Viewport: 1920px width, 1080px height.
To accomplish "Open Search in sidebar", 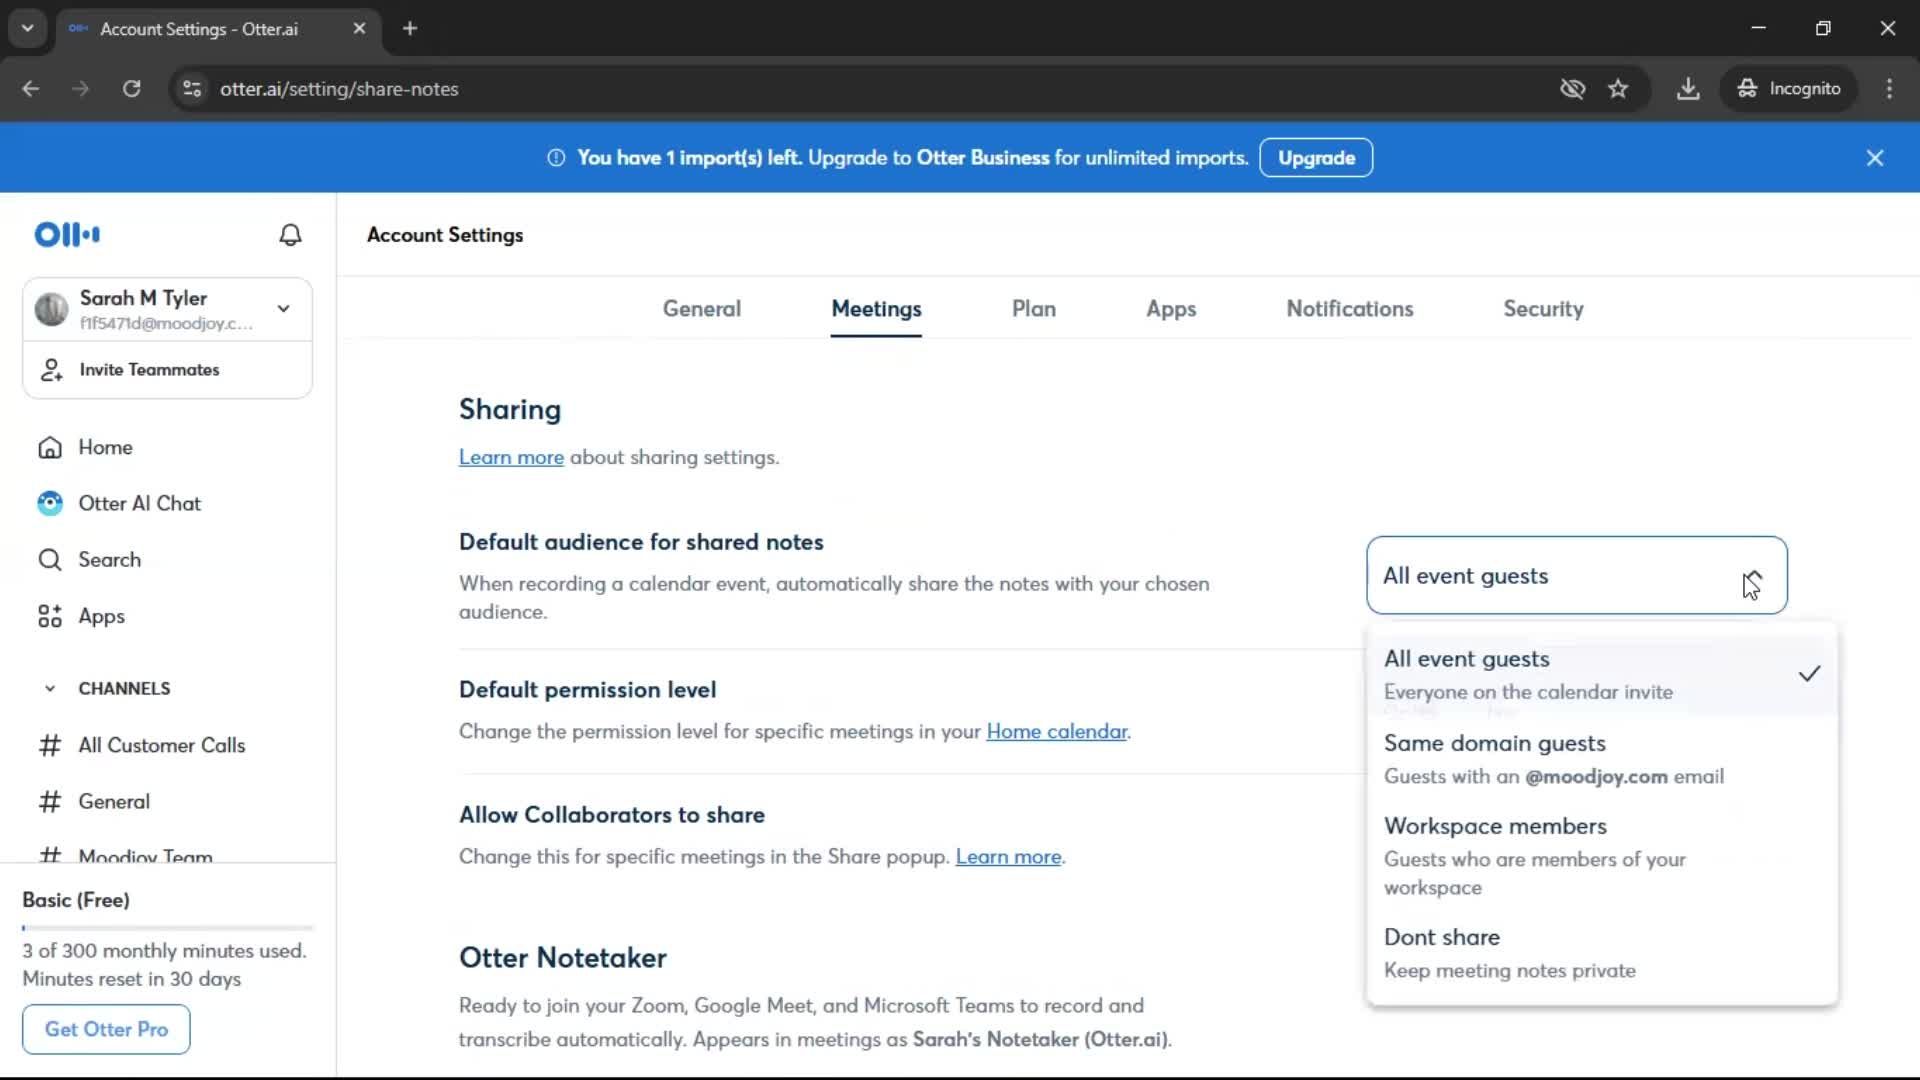I will point(110,560).
